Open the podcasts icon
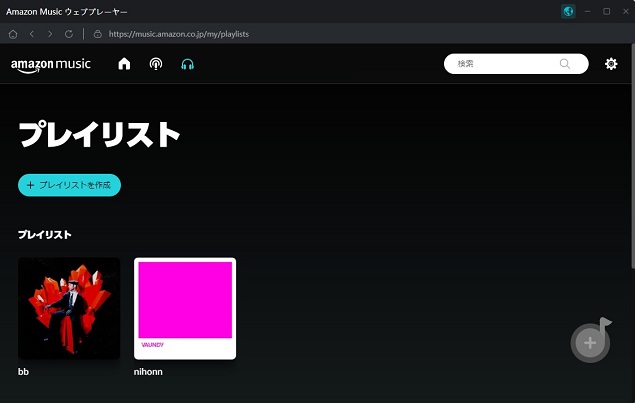Viewport: 635px width, 403px height. tap(156, 64)
